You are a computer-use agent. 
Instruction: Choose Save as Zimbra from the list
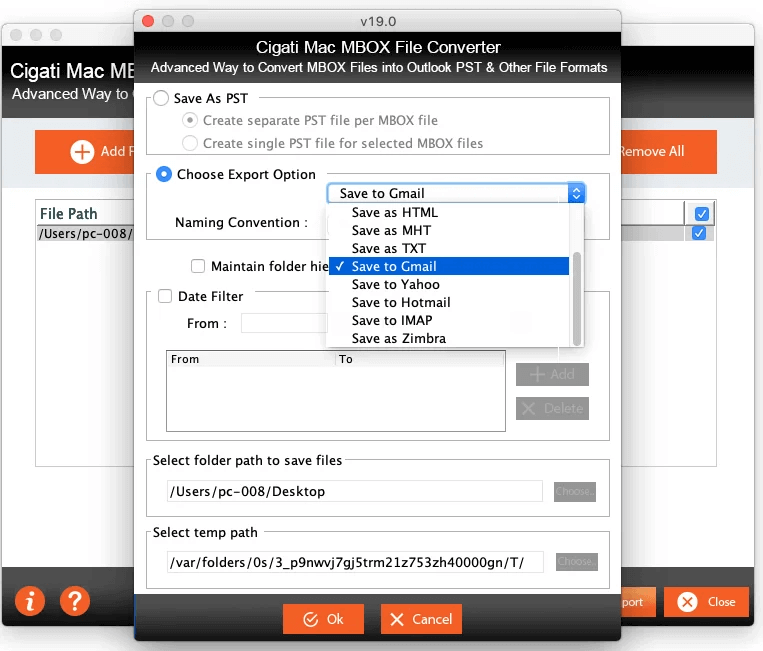coord(449,338)
